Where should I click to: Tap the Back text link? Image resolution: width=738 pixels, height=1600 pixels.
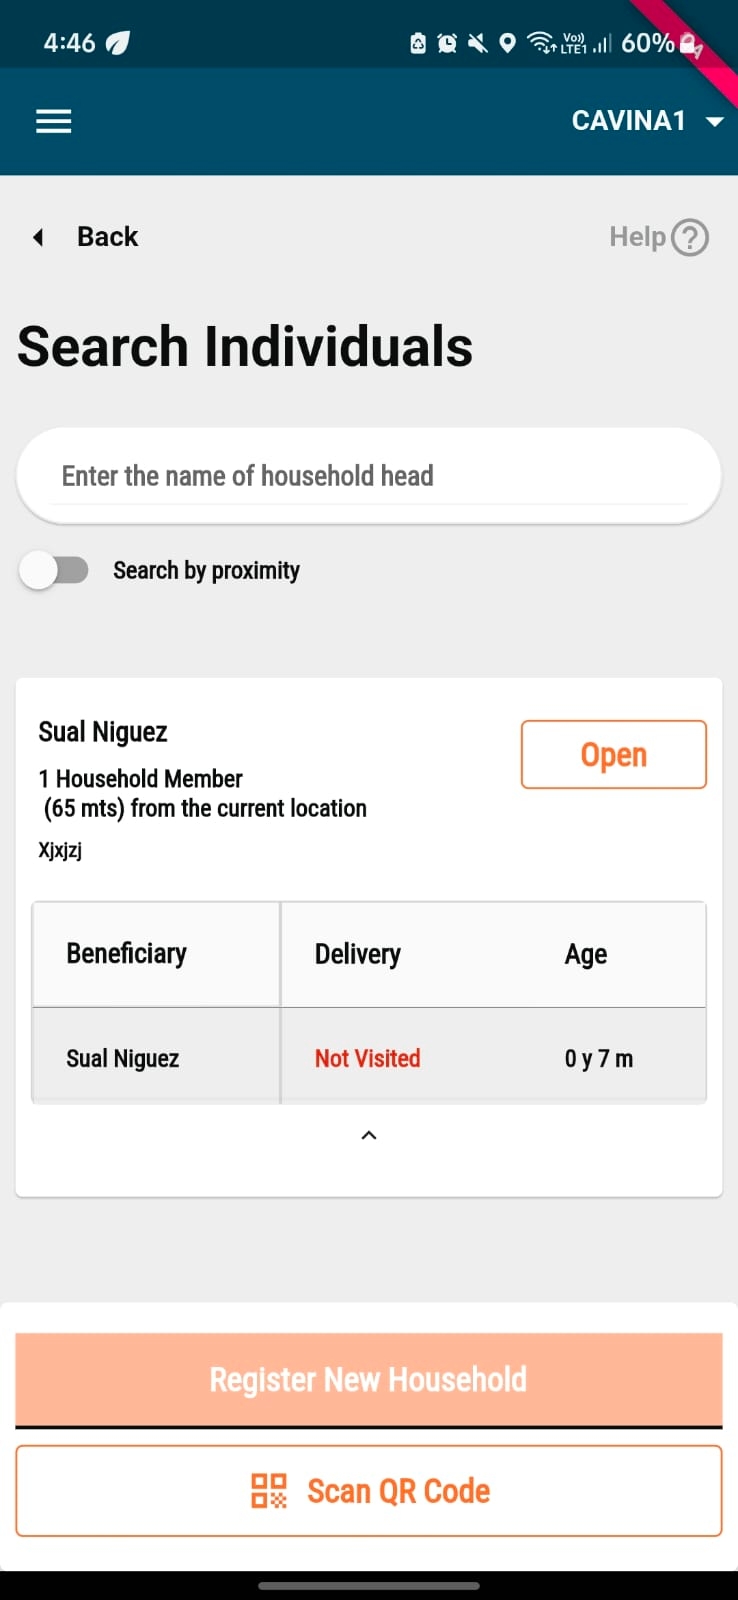tap(108, 237)
